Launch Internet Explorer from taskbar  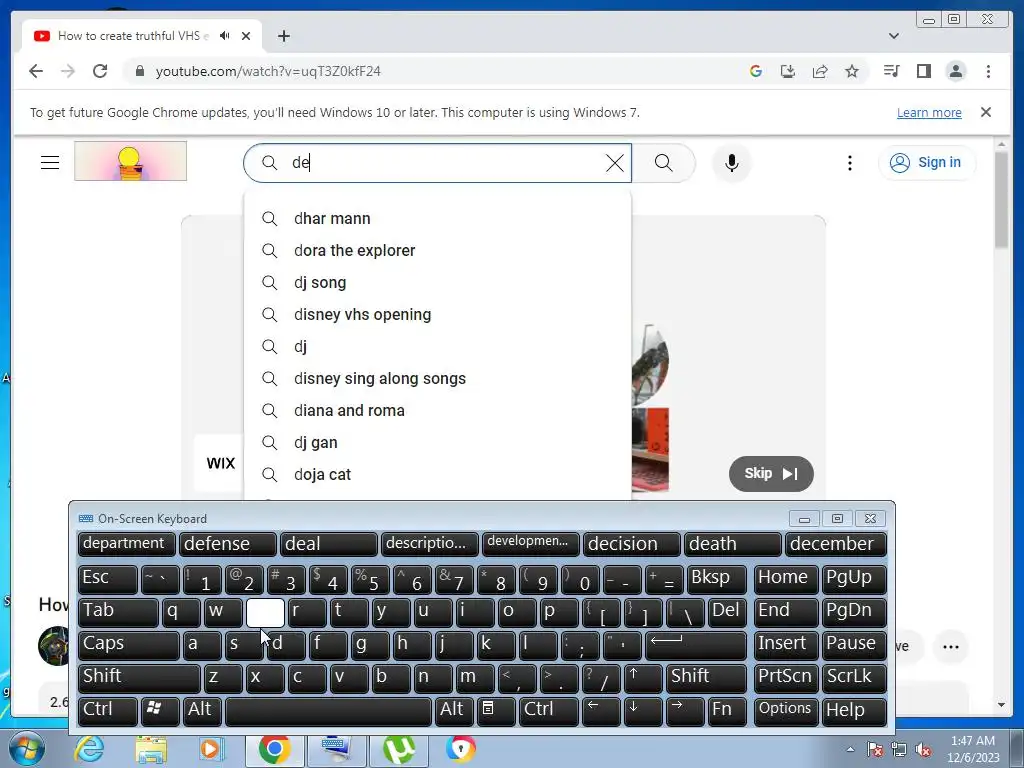point(89,749)
